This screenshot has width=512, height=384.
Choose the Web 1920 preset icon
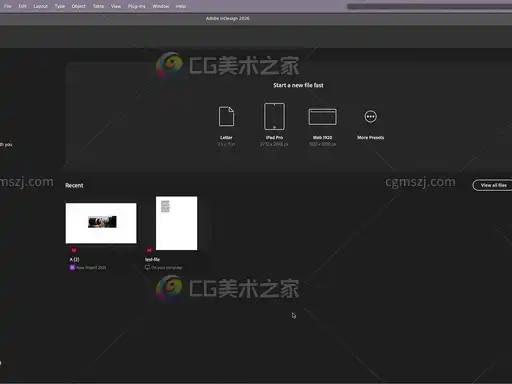pyautogui.click(x=322, y=117)
